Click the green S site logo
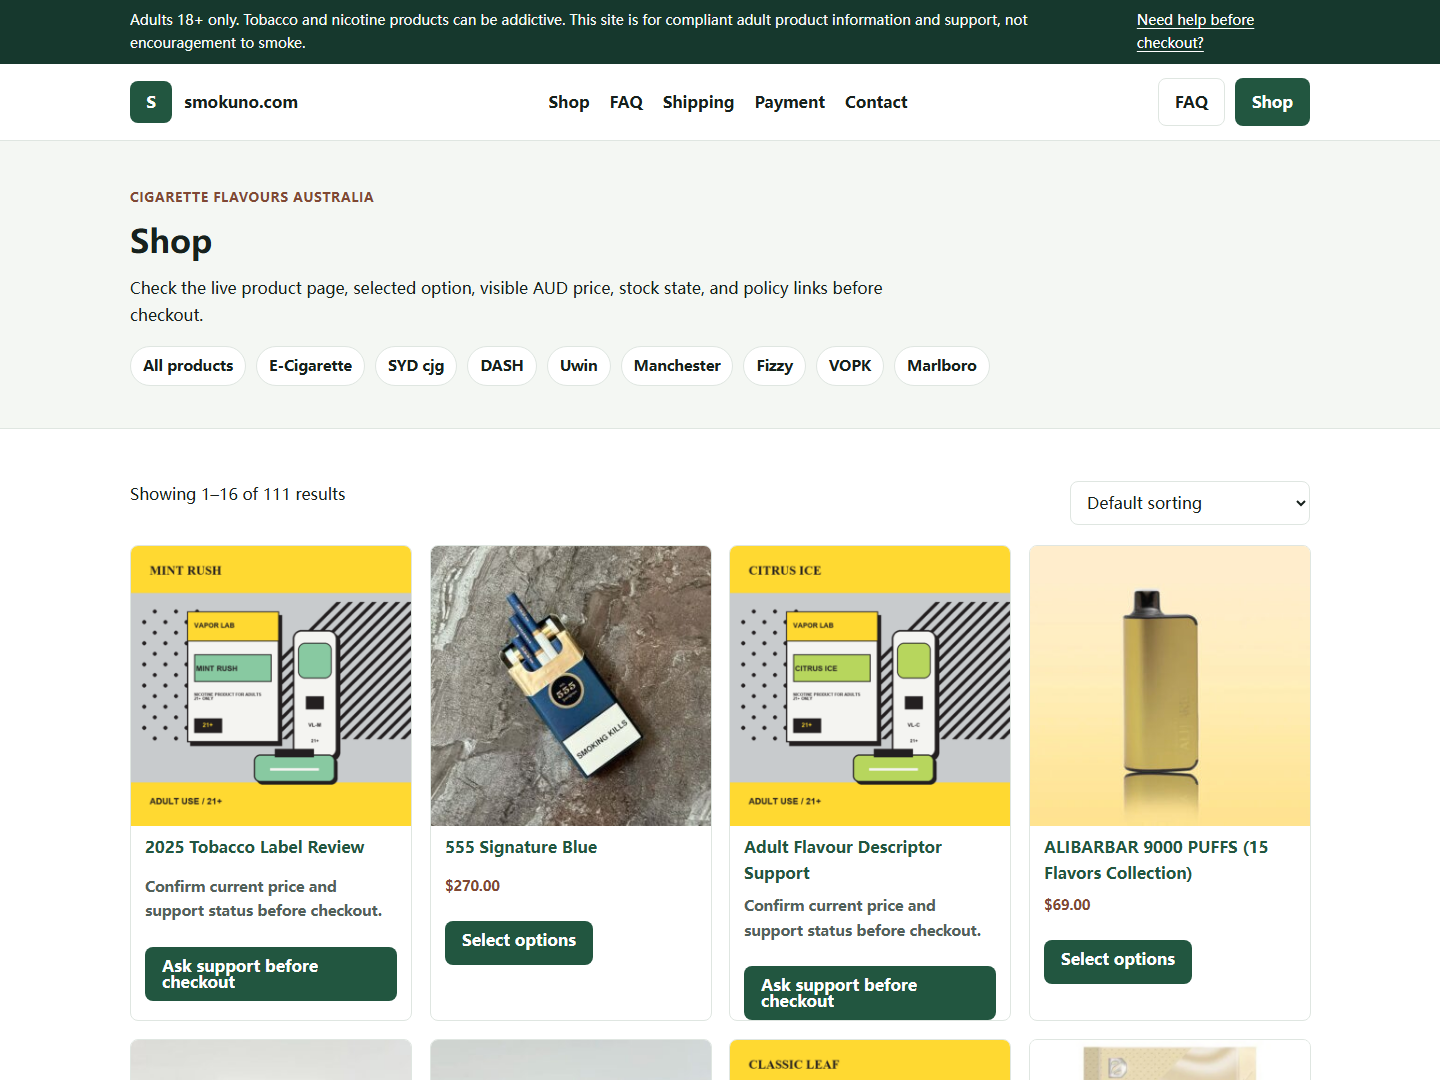1440x1080 pixels. tap(151, 102)
